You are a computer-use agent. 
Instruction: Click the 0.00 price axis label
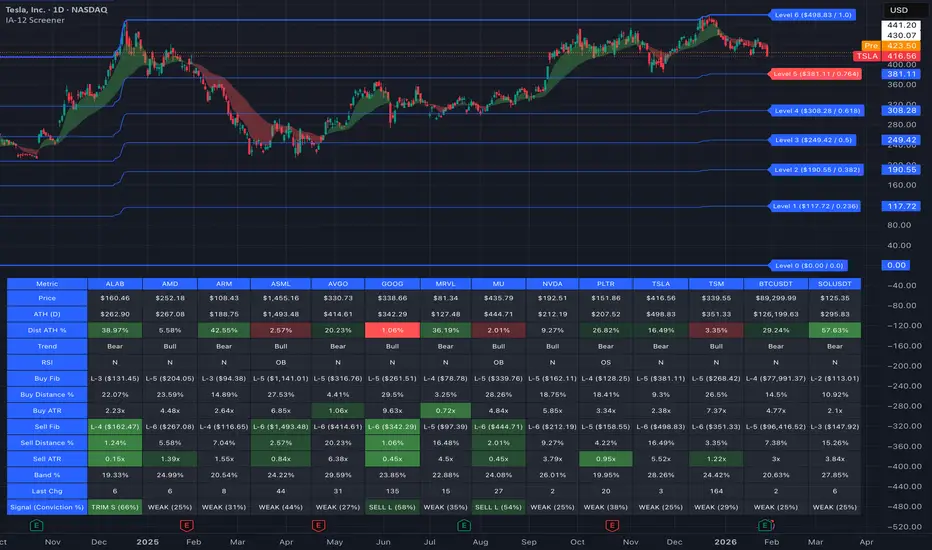click(x=896, y=266)
